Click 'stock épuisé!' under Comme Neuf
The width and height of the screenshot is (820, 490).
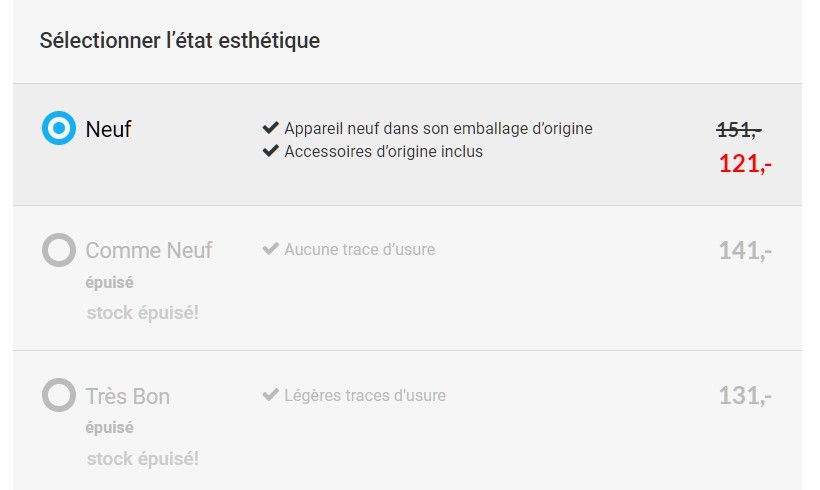pos(142,312)
